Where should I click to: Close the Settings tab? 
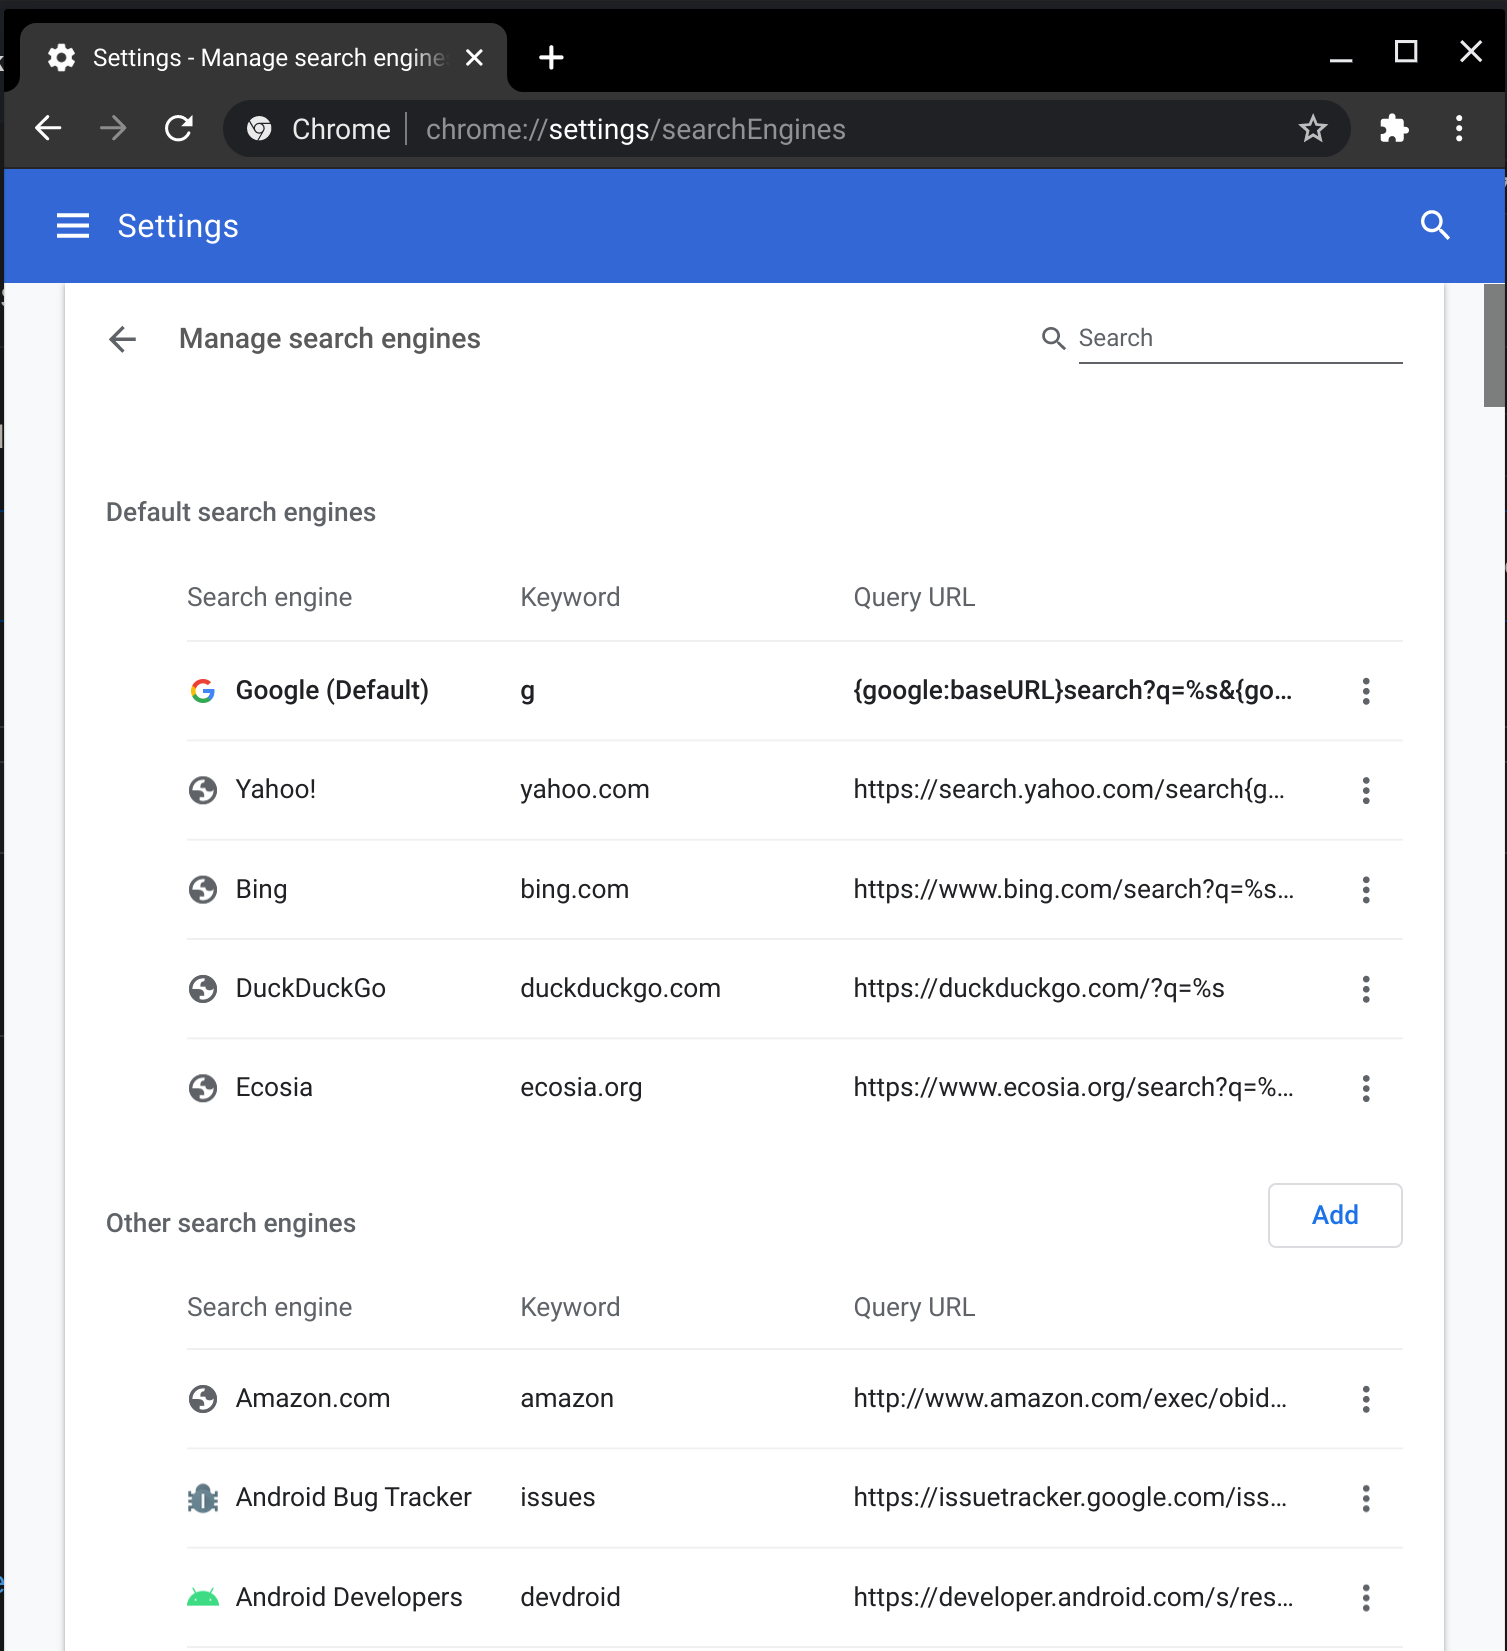click(x=475, y=58)
